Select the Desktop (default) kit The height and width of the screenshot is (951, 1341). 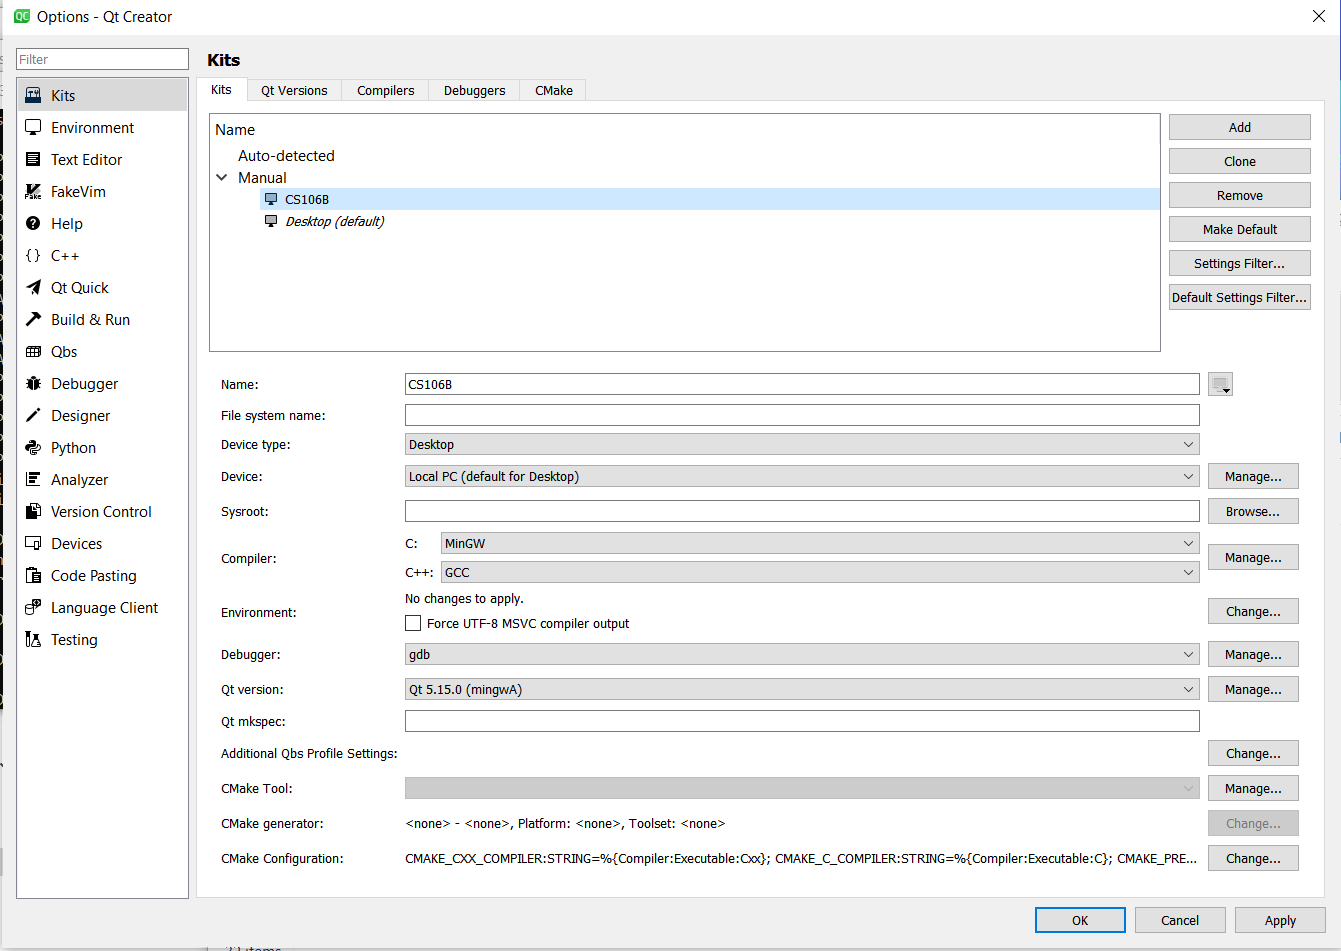click(x=334, y=222)
